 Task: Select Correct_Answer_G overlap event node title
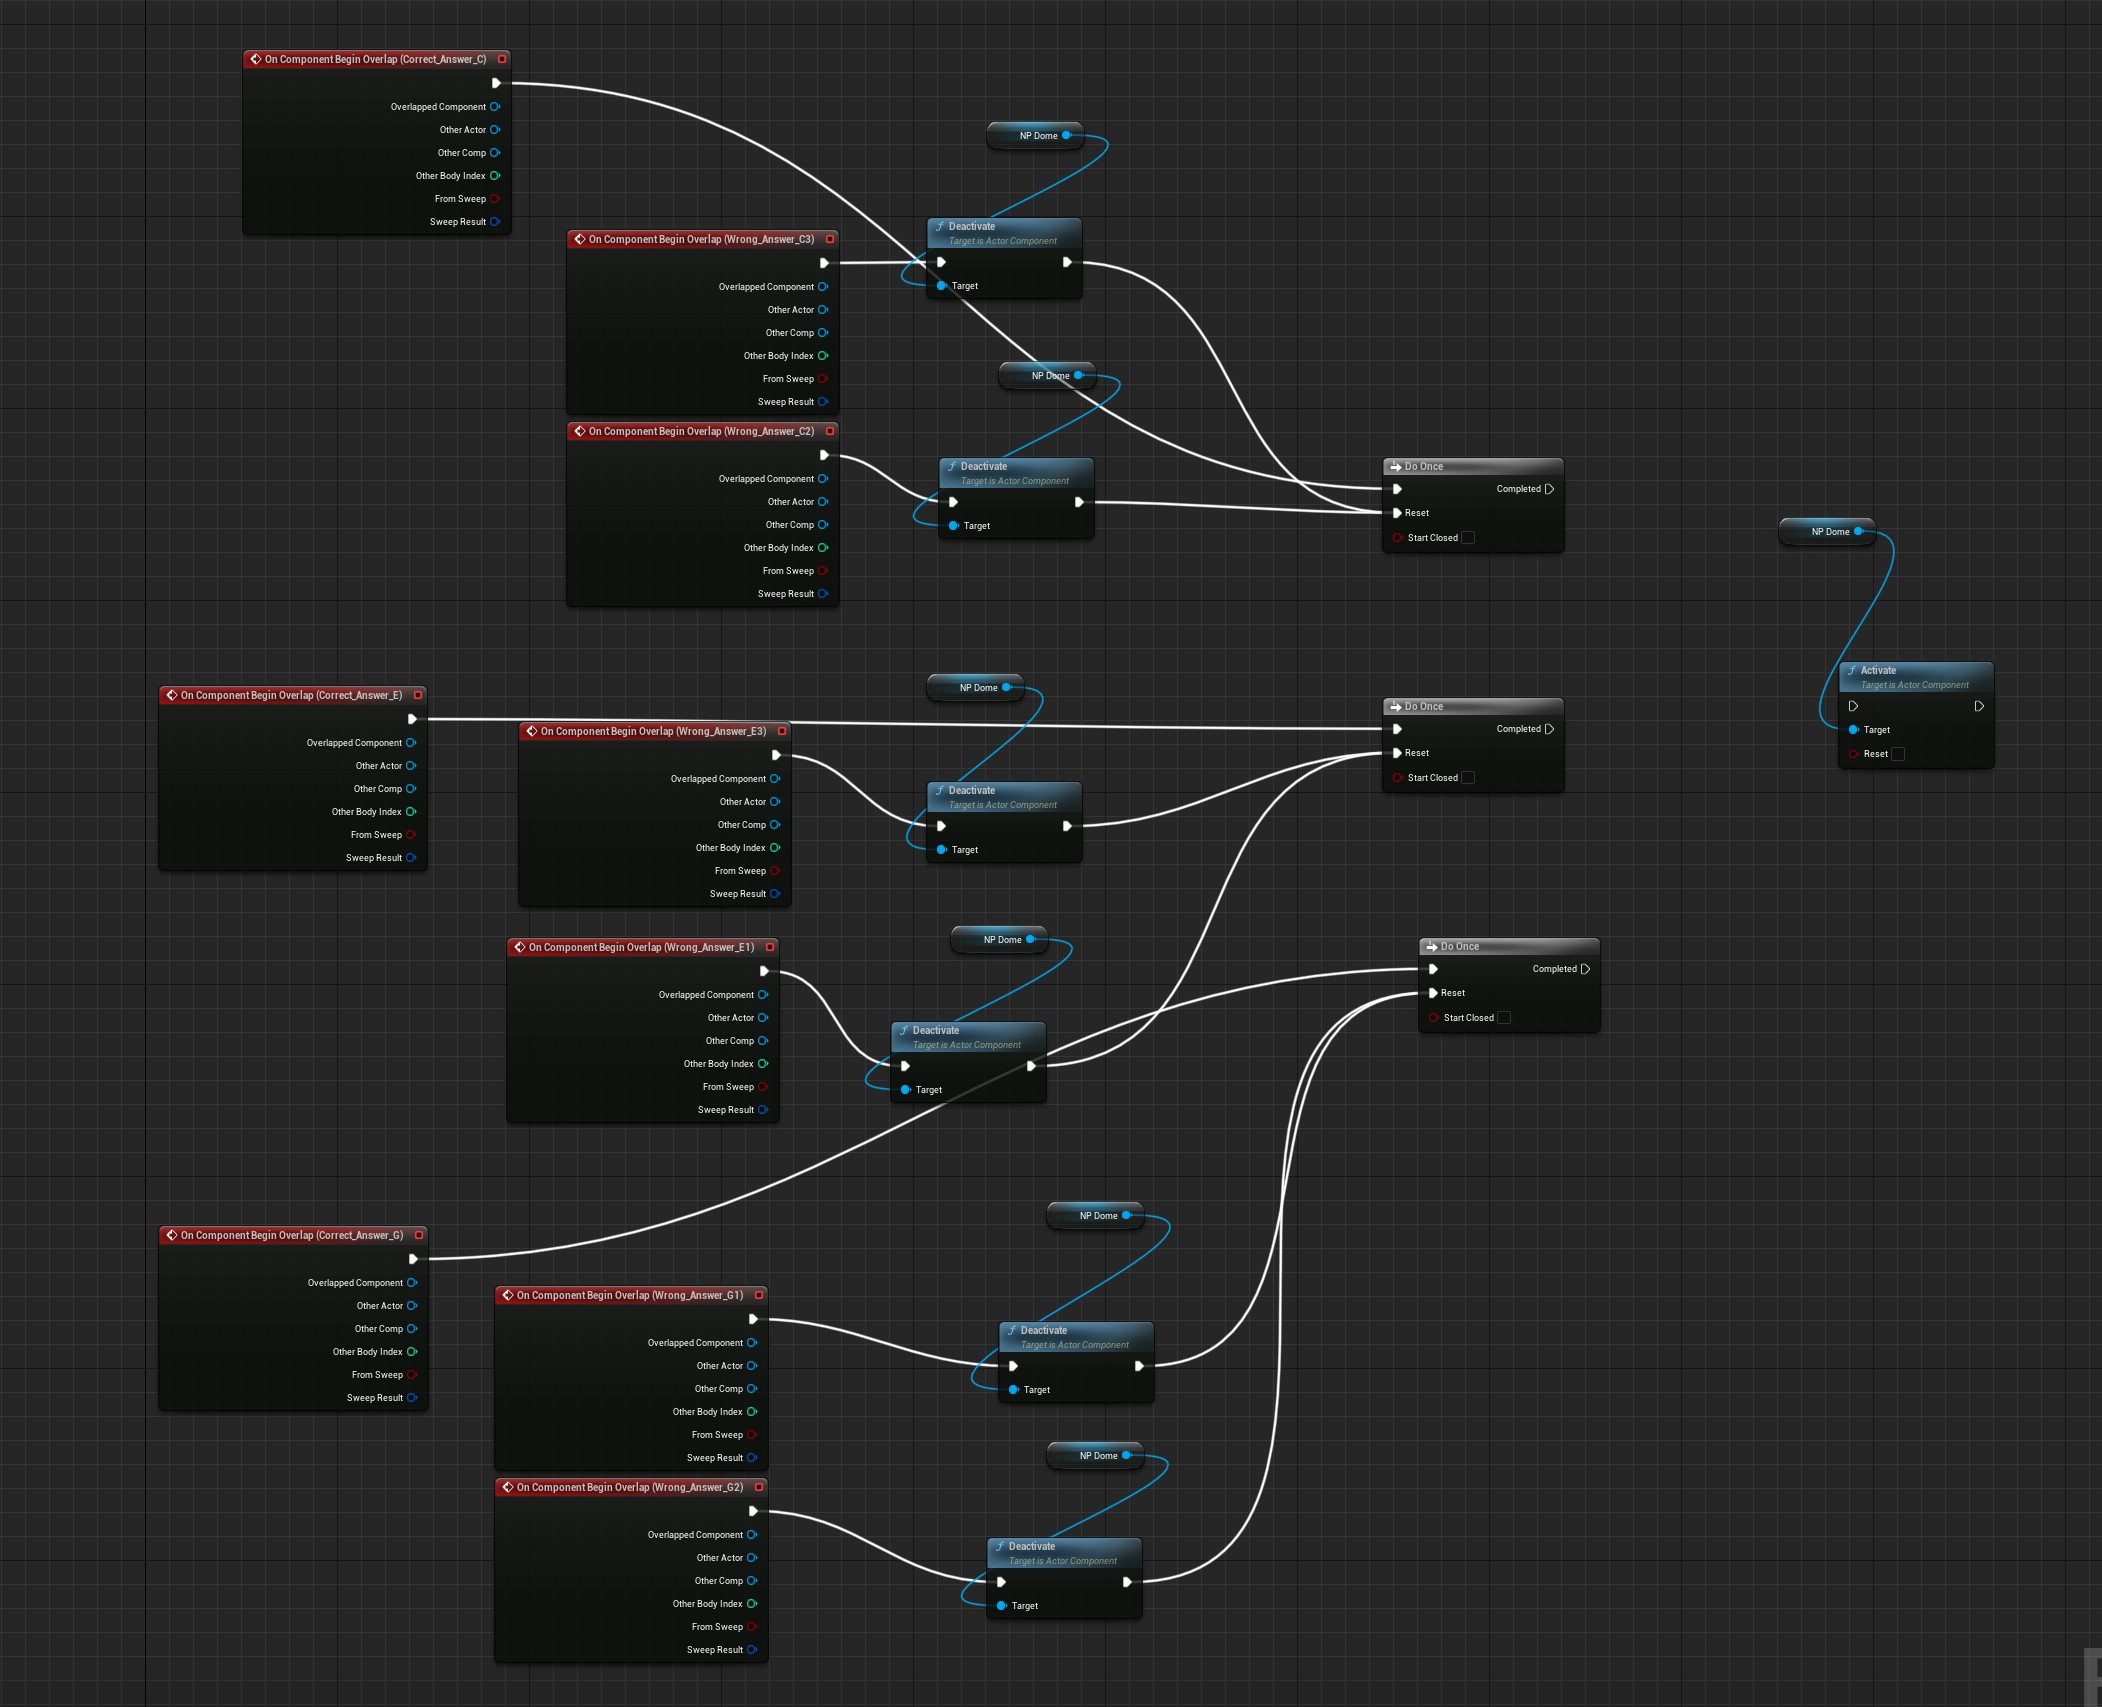(x=291, y=1235)
